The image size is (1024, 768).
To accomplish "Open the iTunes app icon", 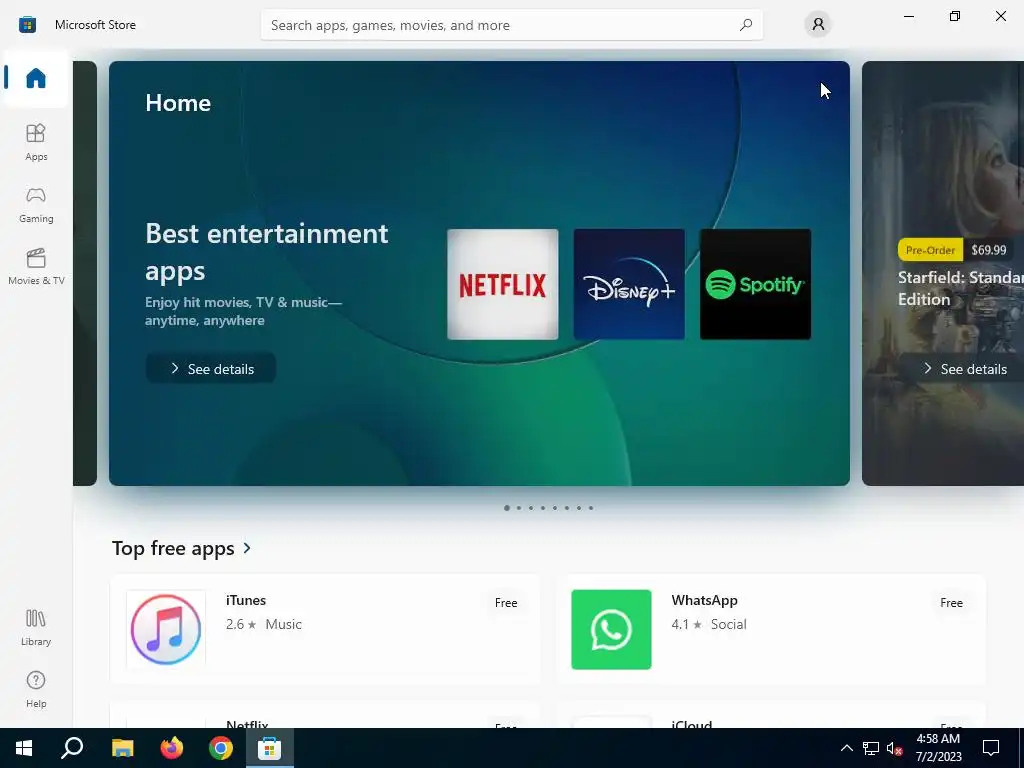I will click(x=166, y=630).
